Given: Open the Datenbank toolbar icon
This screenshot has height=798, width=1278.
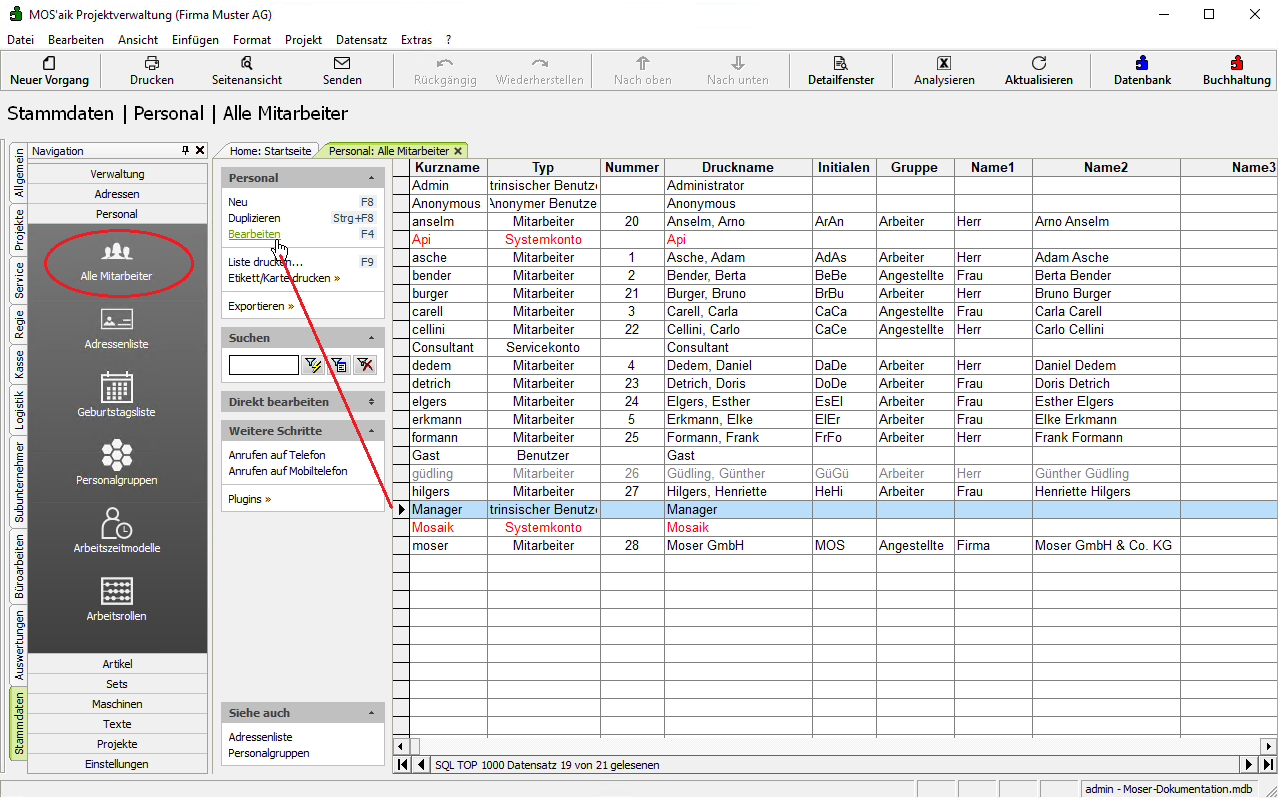Looking at the screenshot, I should coord(1142,63).
